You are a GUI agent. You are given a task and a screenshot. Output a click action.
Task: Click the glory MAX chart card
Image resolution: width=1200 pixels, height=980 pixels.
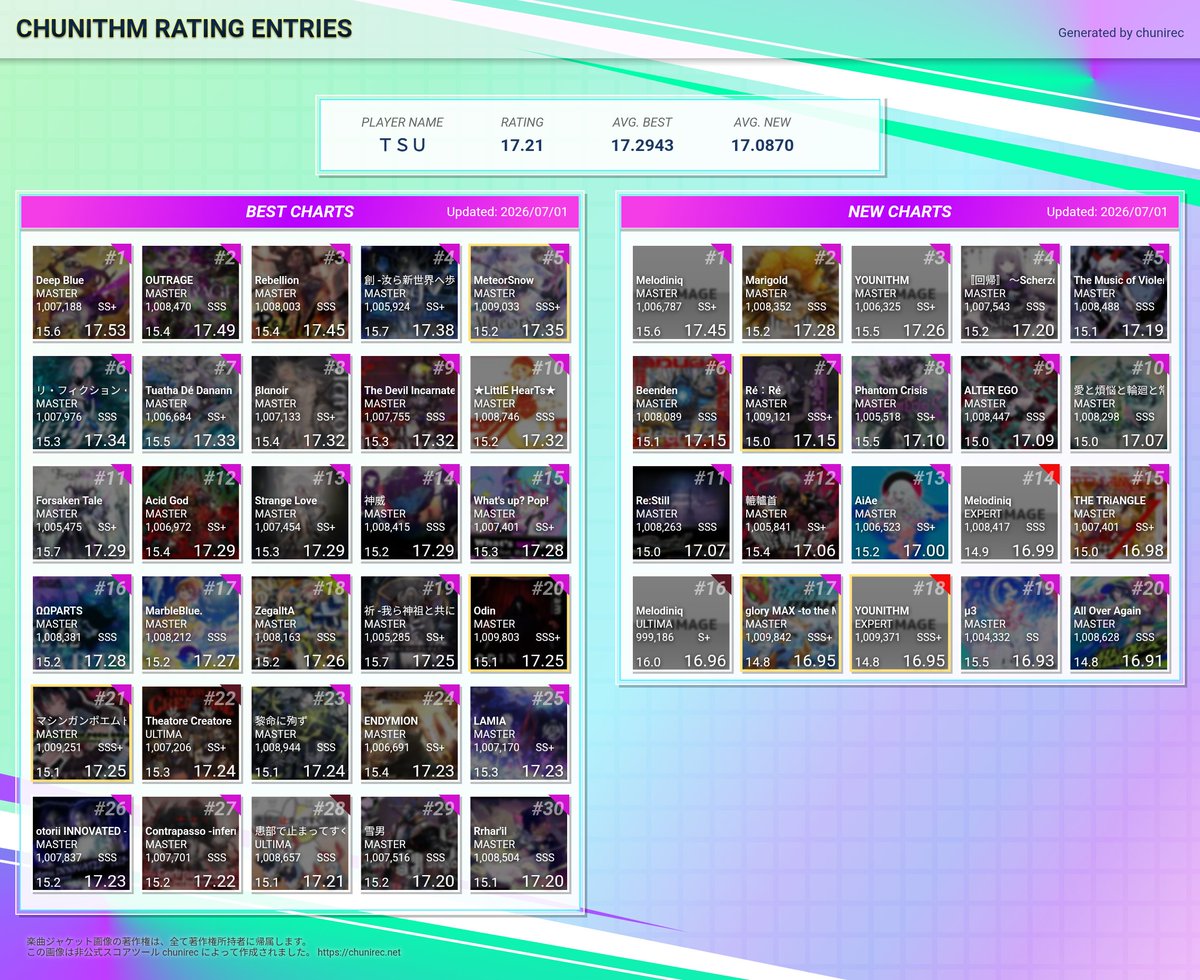790,623
